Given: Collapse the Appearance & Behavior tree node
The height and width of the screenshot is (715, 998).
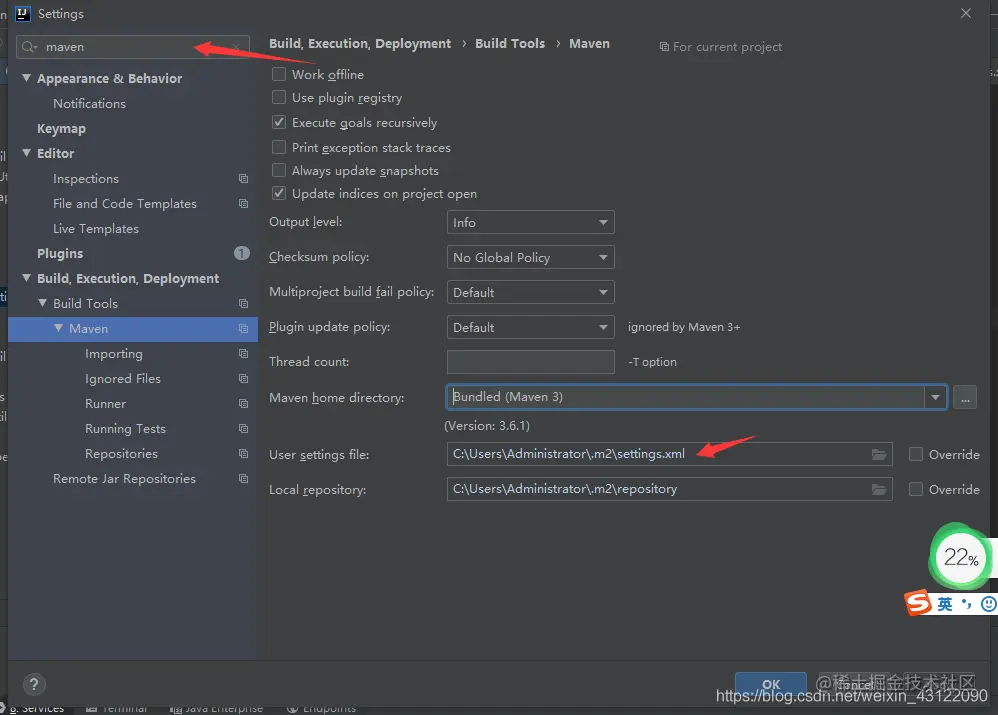Looking at the screenshot, I should [27, 78].
